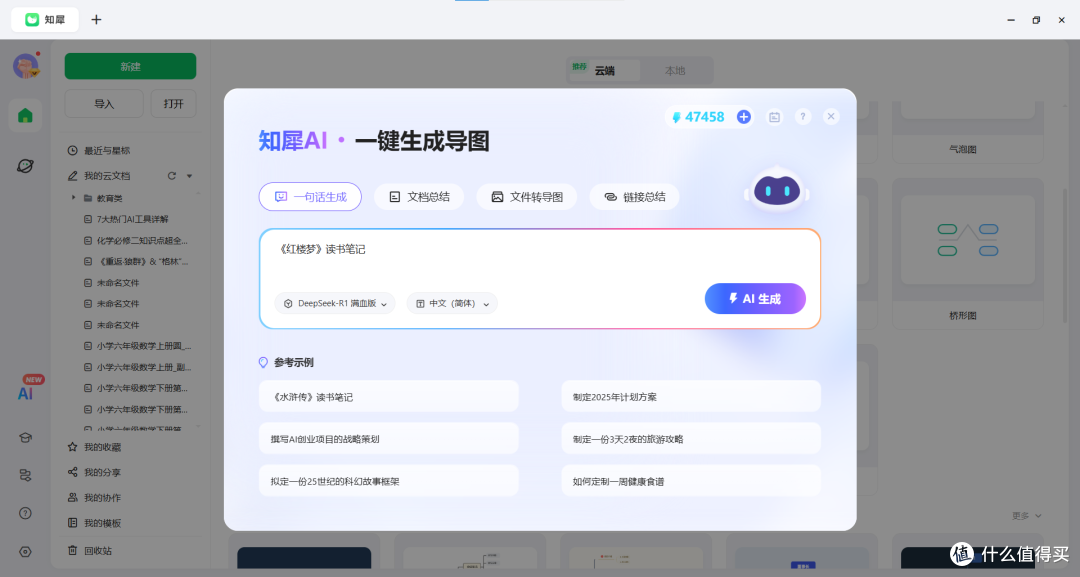Click the user avatar in sidebar
The image size is (1080, 577).
coord(25,66)
